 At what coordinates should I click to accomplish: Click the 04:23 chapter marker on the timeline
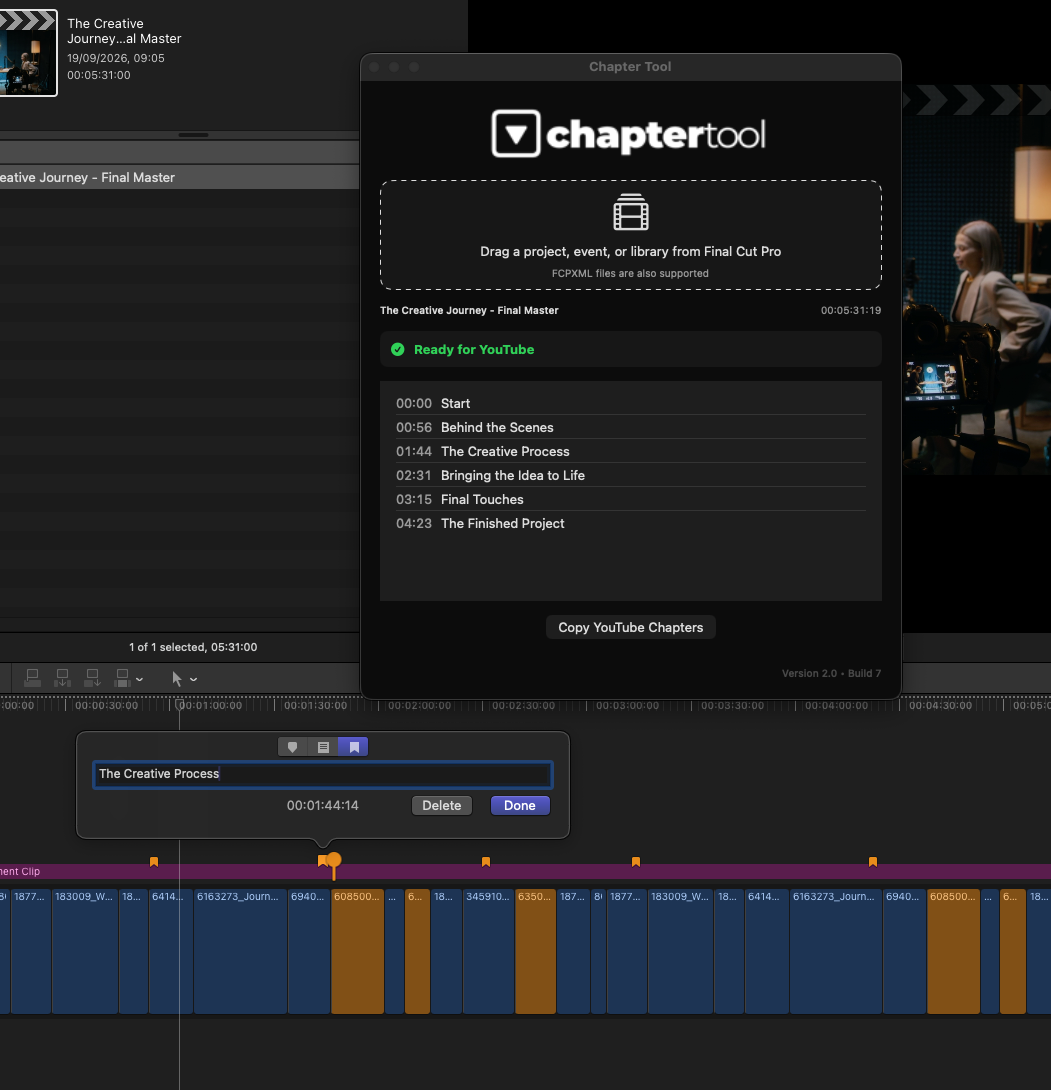click(x=872, y=862)
